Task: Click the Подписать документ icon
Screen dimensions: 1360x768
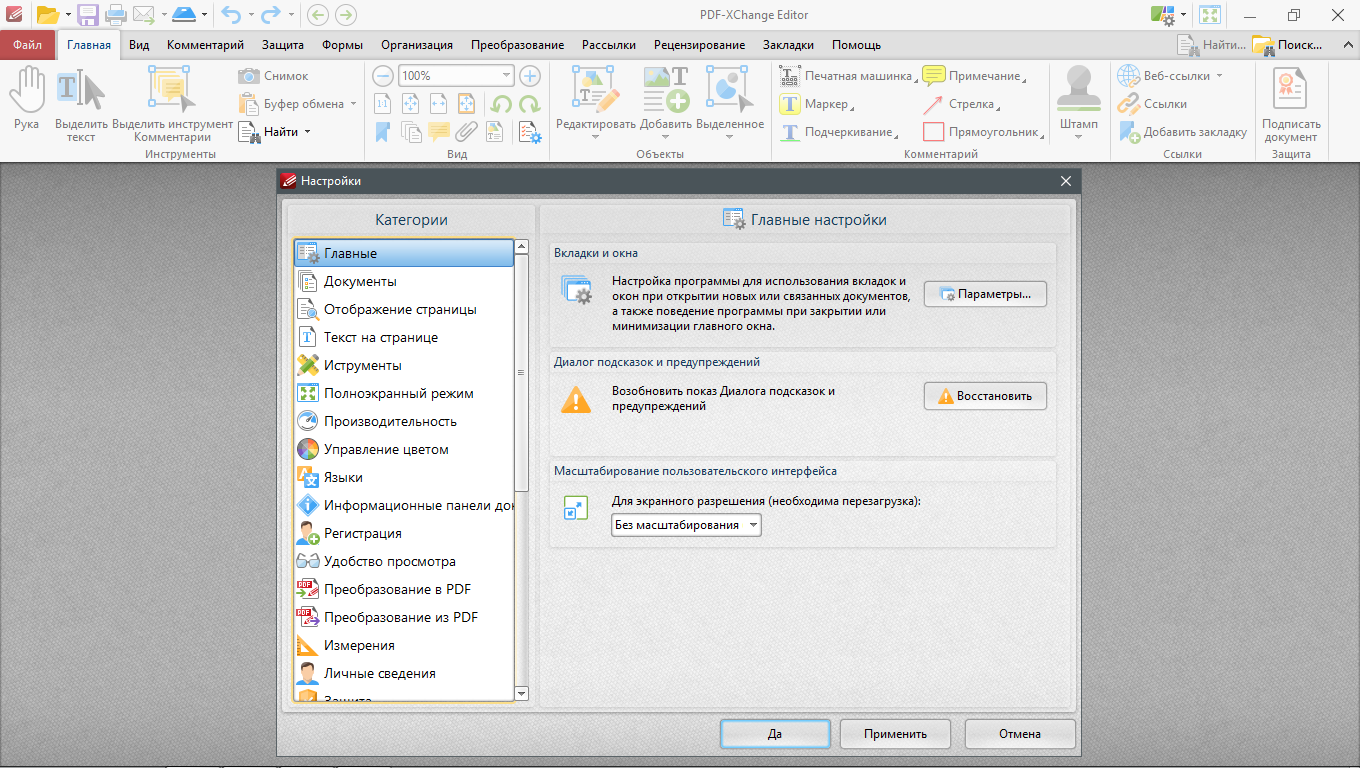Action: pyautogui.click(x=1290, y=100)
